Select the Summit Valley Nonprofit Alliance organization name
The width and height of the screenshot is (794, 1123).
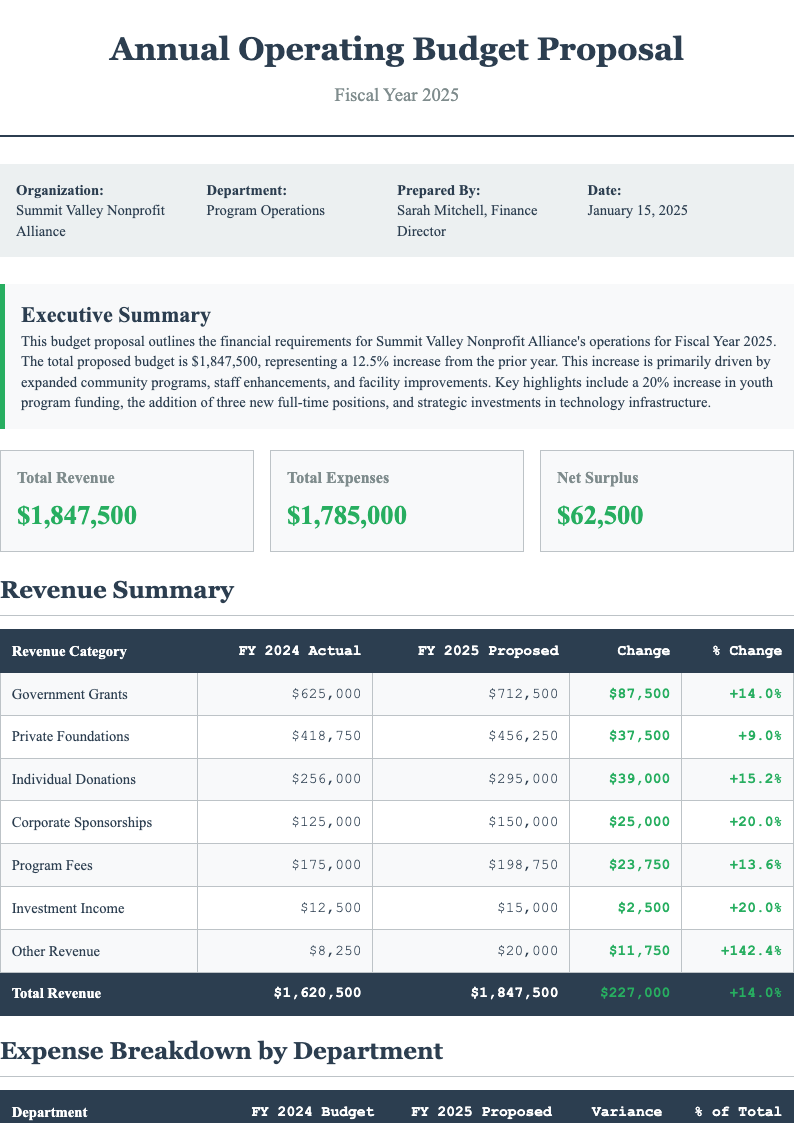pyautogui.click(x=90, y=221)
